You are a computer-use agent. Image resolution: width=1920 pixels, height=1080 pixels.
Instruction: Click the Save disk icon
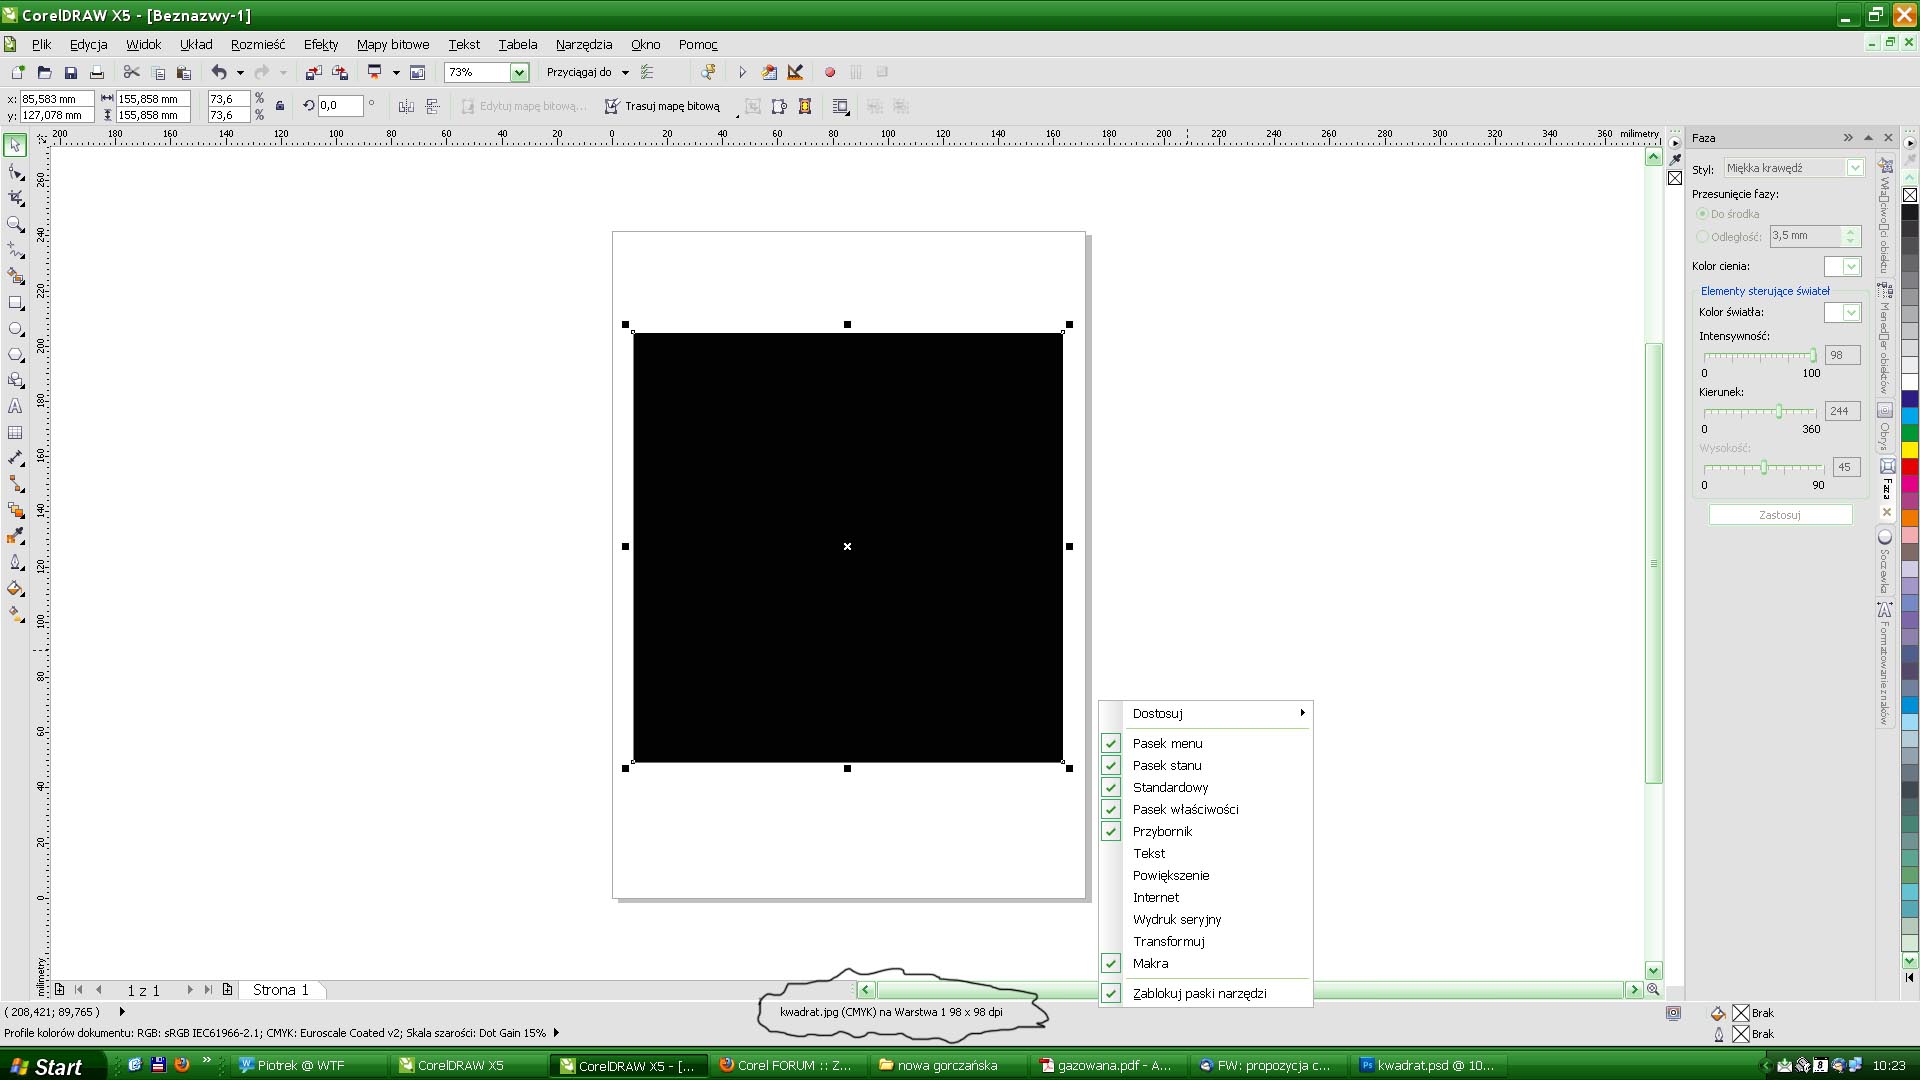coord(70,72)
